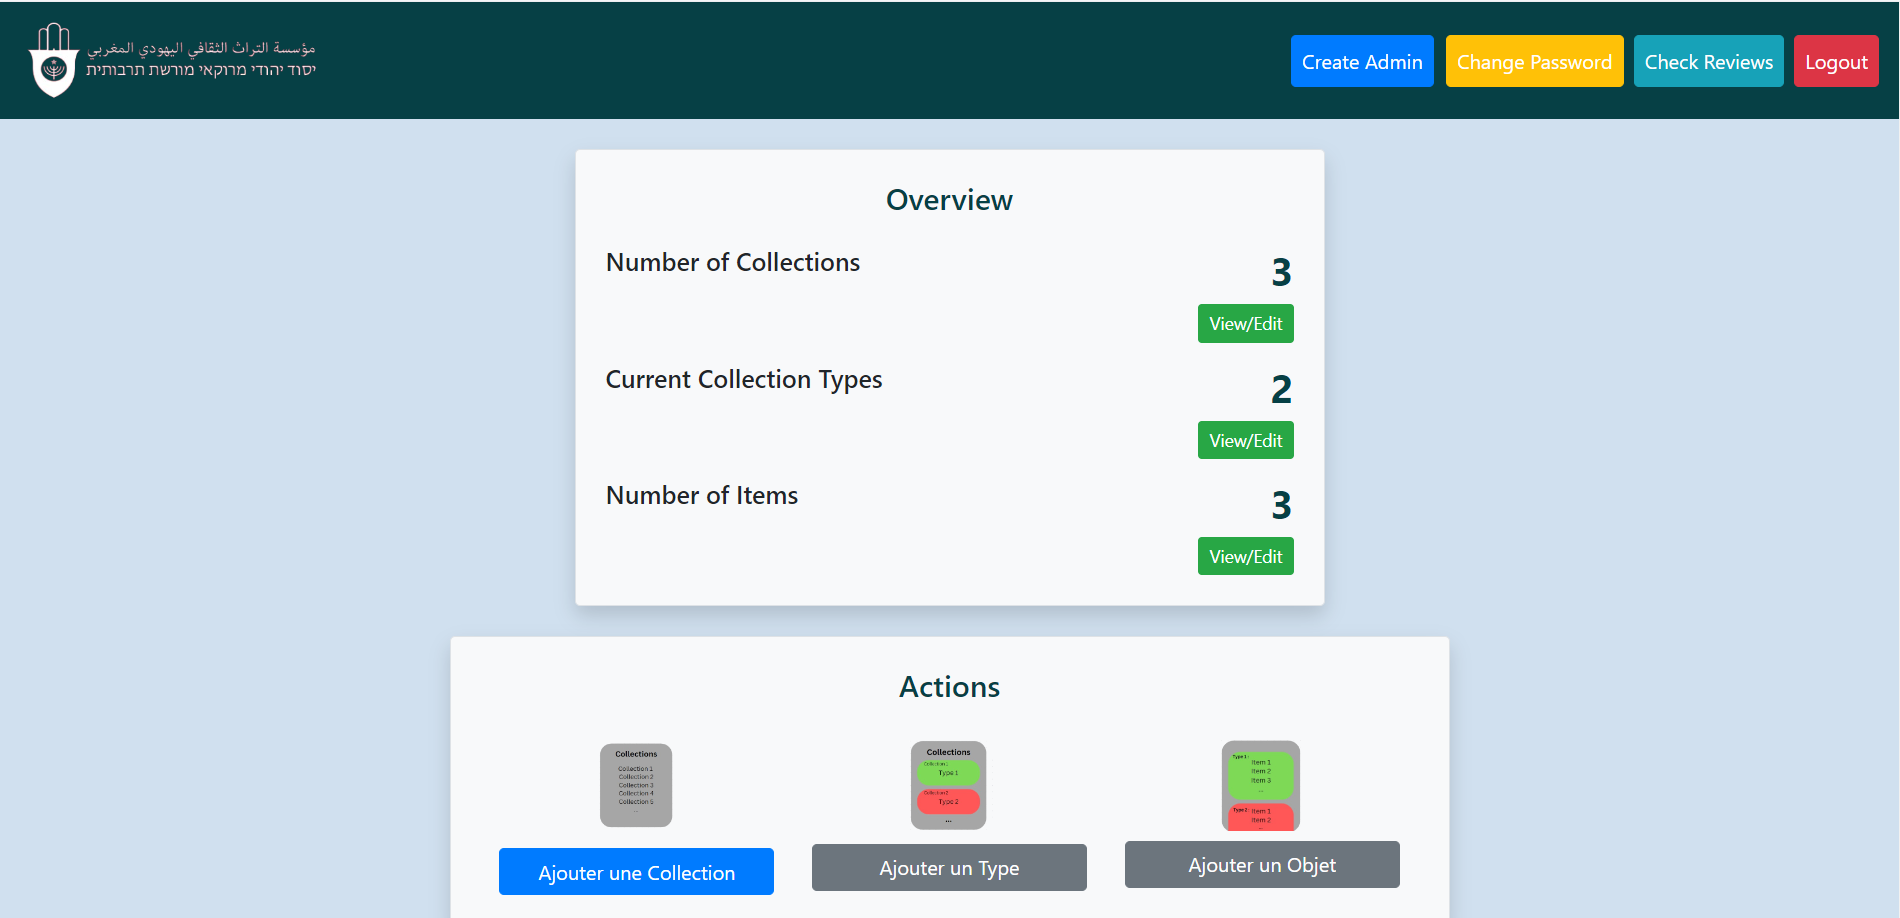Click the items diagram with green and red item lists

pyautogui.click(x=1260, y=785)
